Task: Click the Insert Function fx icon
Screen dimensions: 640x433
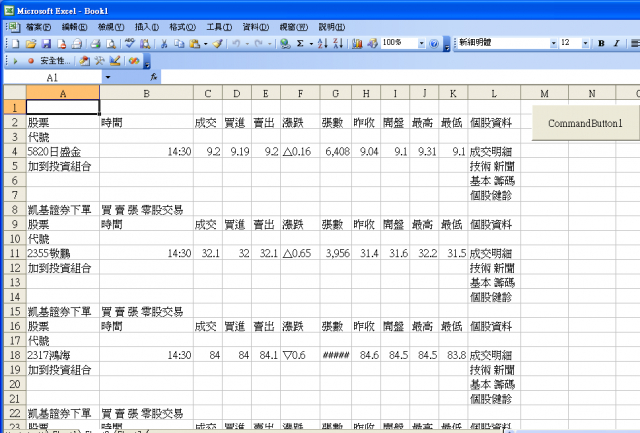Action: click(x=154, y=76)
